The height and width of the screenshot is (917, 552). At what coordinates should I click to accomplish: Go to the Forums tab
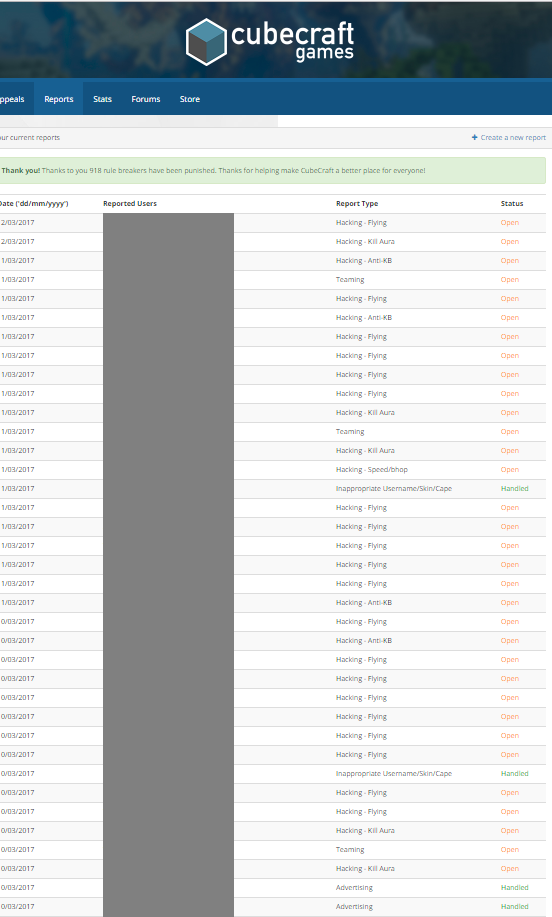pyautogui.click(x=146, y=99)
